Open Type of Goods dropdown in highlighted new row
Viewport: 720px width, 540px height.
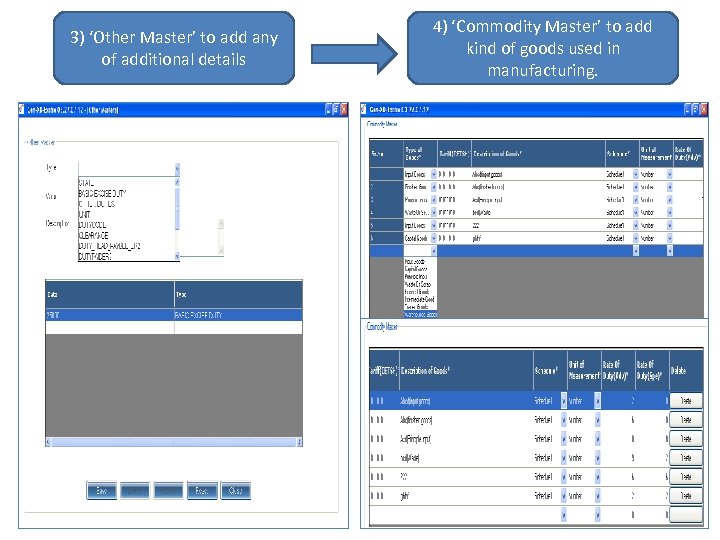point(433,251)
